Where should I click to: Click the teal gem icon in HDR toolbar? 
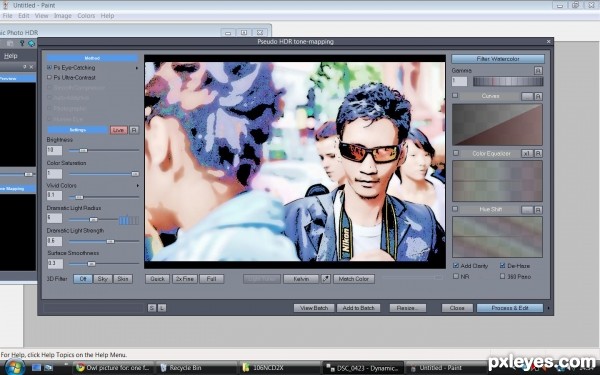[x=31, y=43]
